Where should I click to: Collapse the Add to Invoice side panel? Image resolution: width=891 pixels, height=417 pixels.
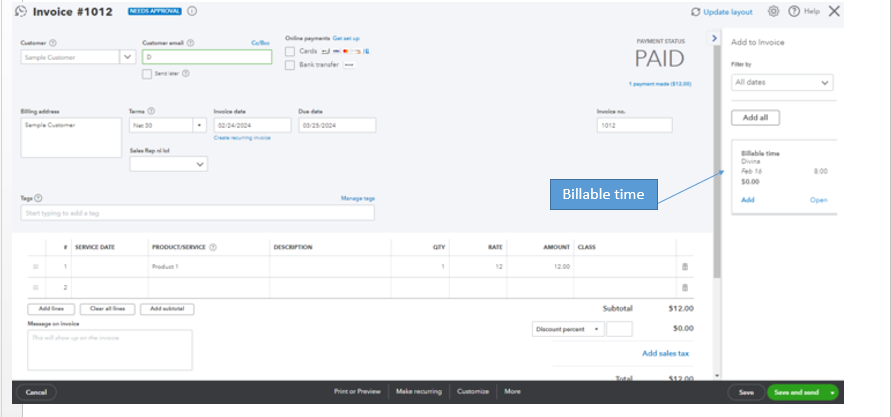point(714,38)
